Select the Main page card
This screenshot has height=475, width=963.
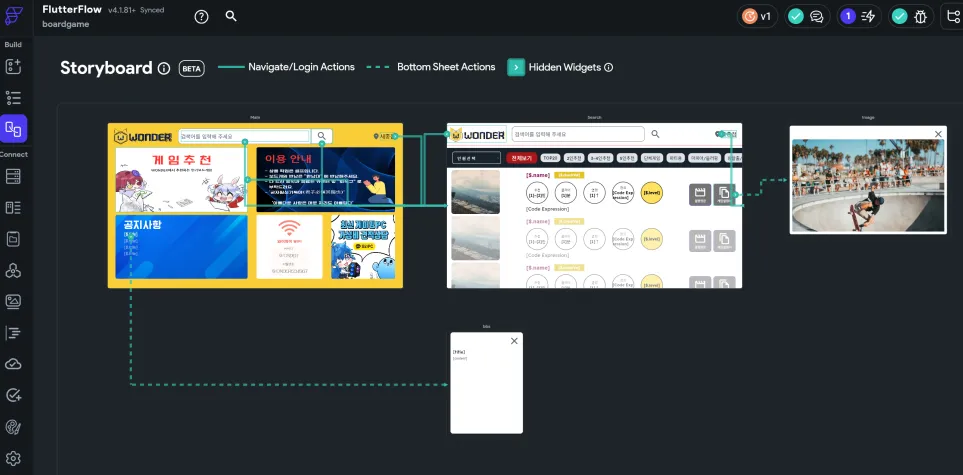tap(255, 205)
